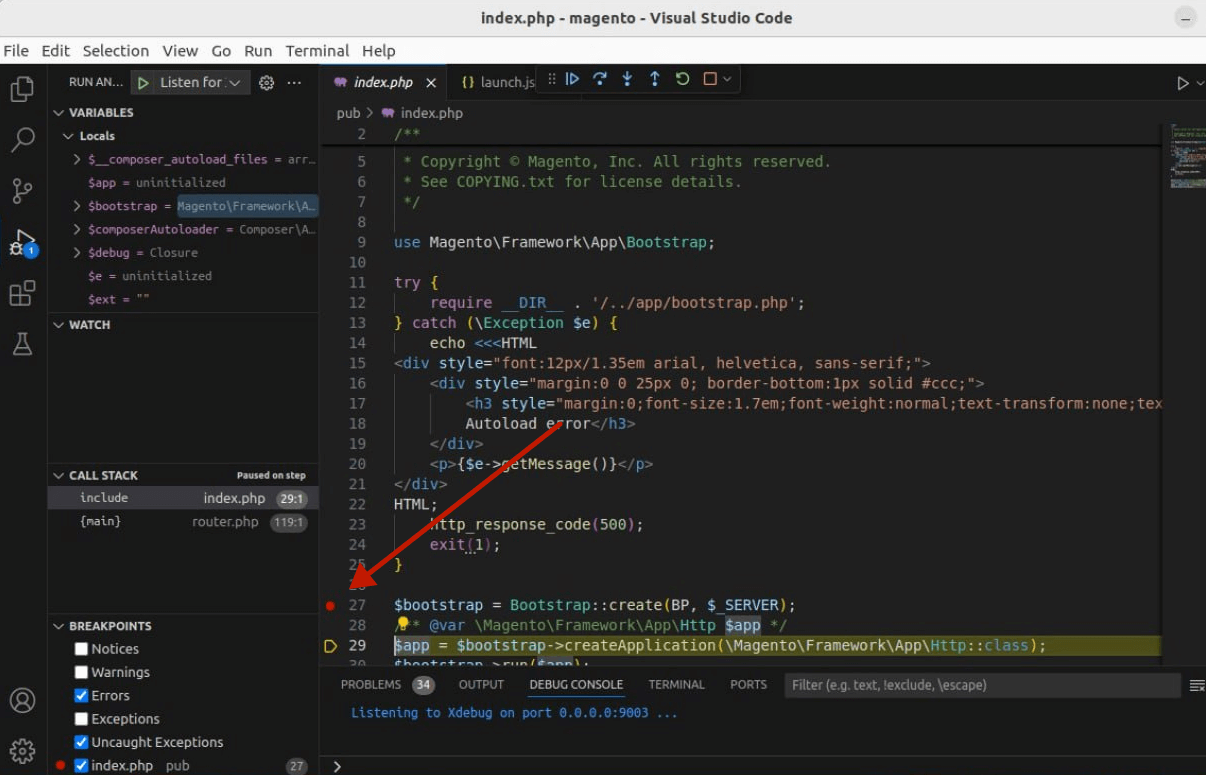Toggle the Warnings breakpoint checkbox
Image resolution: width=1206 pixels, height=775 pixels.
(x=82, y=673)
